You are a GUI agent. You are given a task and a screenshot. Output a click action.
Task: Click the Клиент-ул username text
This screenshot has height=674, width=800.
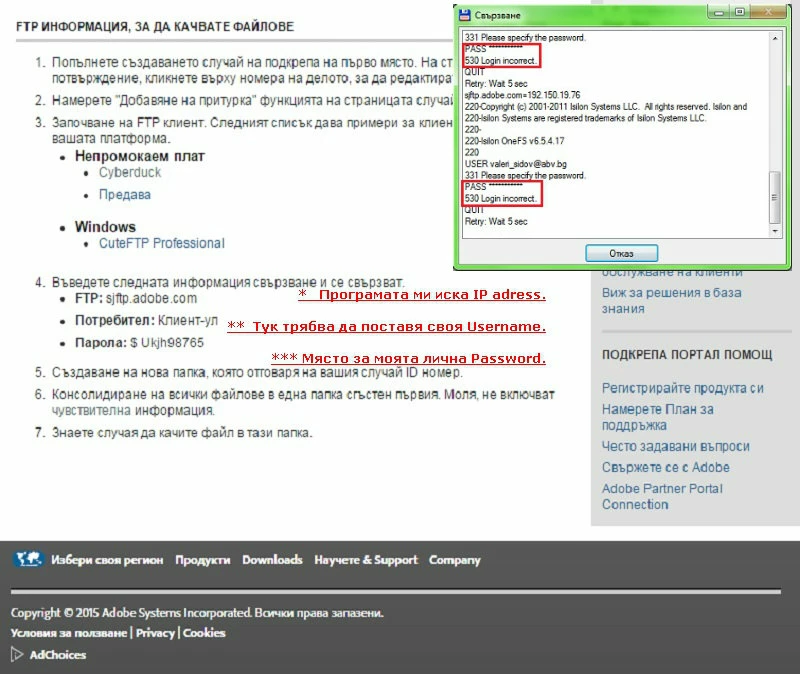(188, 320)
